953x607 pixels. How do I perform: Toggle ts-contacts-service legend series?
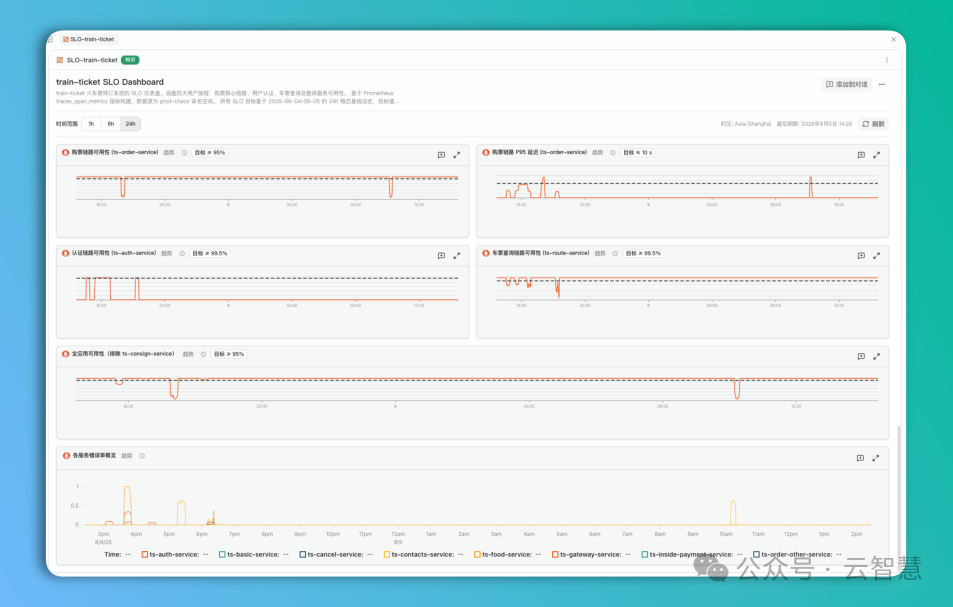(x=423, y=554)
